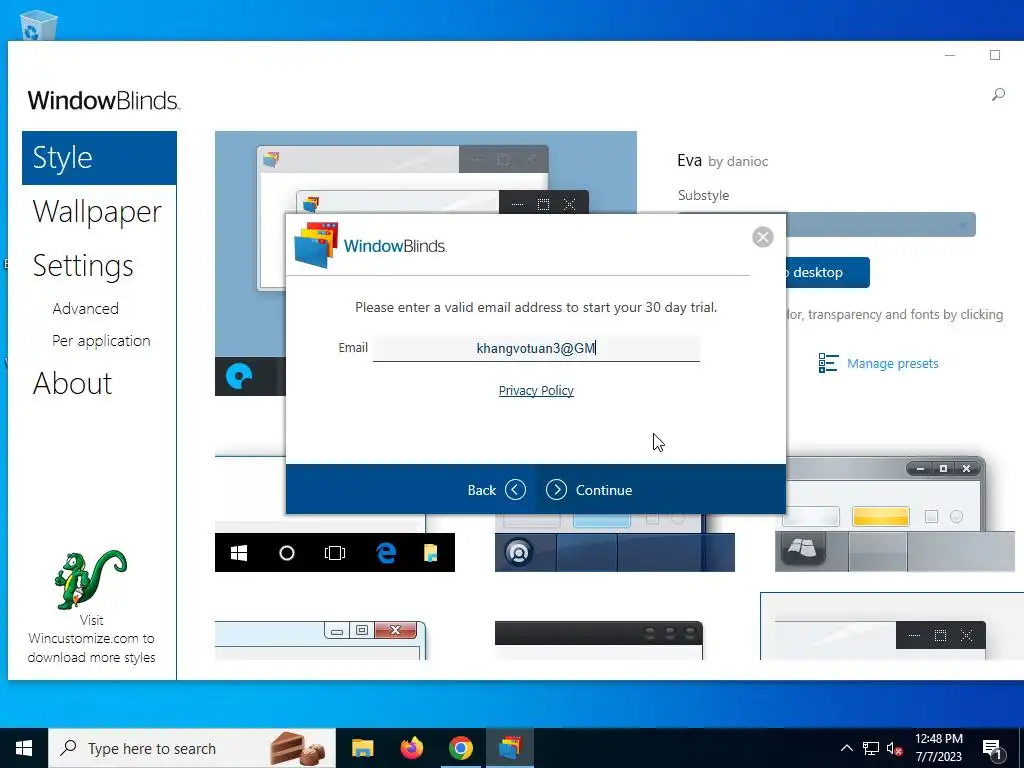Select the dark titlebar style thumbnail in bottom row
This screenshot has height=768, width=1024.
[x=599, y=641]
